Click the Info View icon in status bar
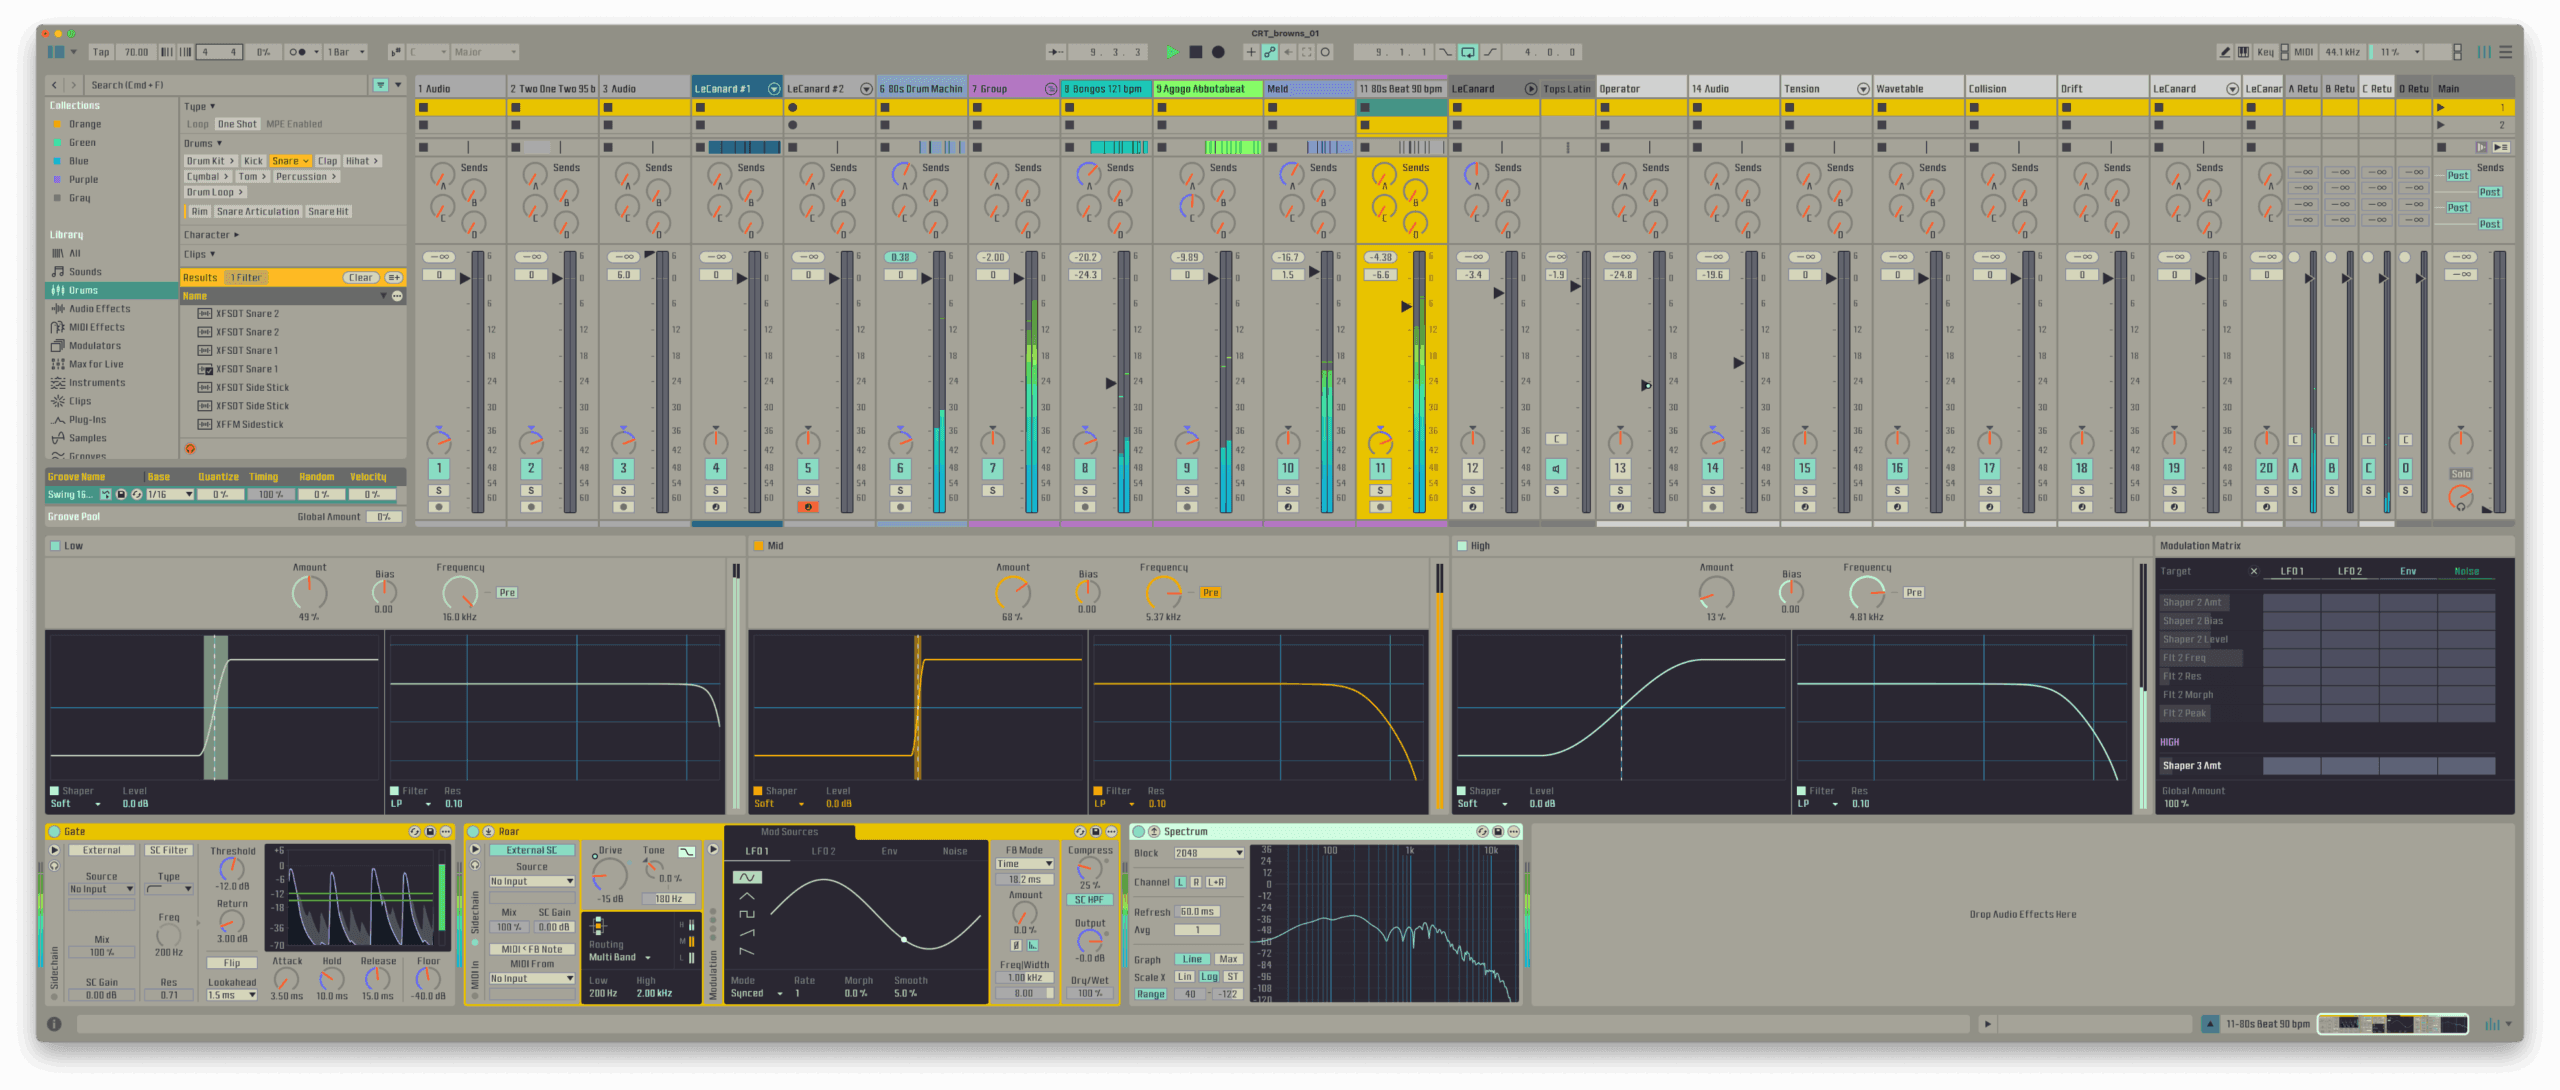 coord(55,1024)
